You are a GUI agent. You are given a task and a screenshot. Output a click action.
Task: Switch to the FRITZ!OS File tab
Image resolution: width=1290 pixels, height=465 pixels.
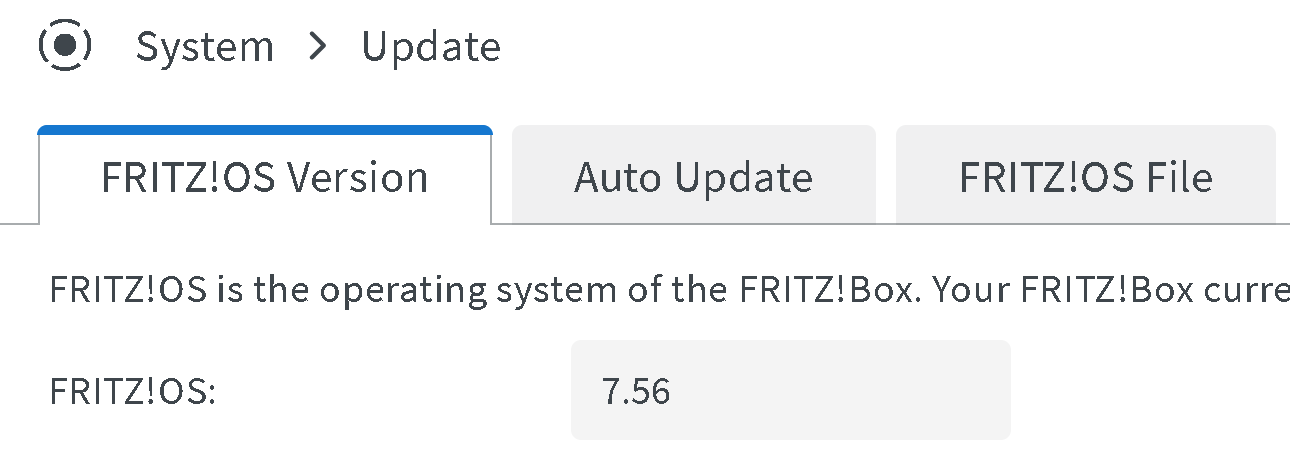[1086, 177]
